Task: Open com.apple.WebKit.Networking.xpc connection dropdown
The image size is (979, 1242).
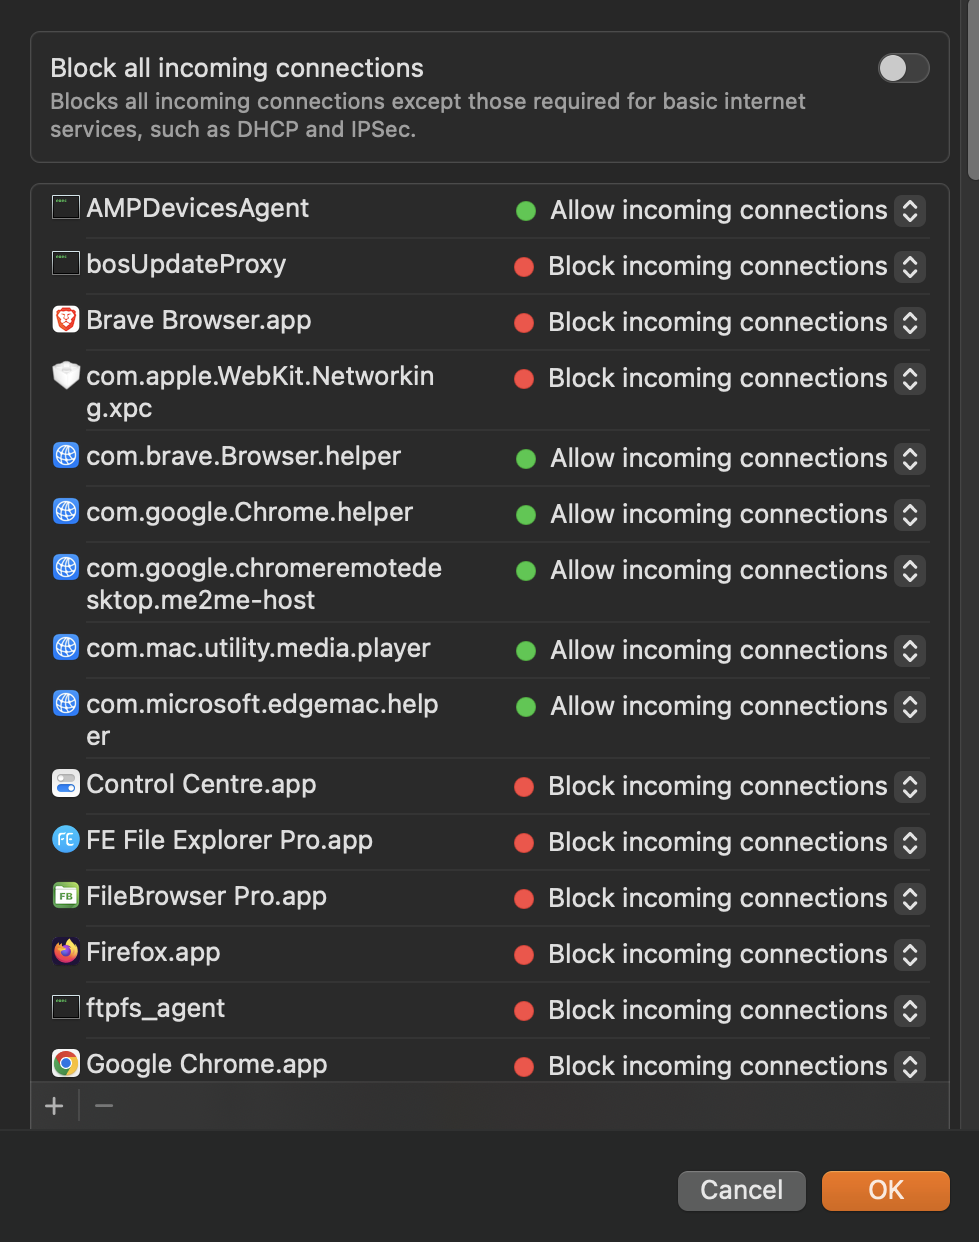Action: point(909,379)
